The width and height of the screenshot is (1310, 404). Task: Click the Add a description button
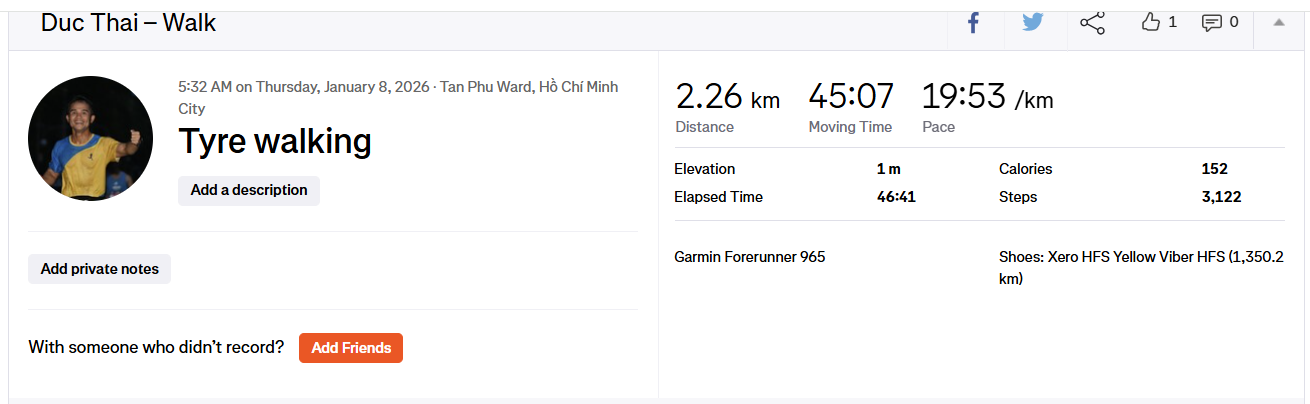click(249, 190)
